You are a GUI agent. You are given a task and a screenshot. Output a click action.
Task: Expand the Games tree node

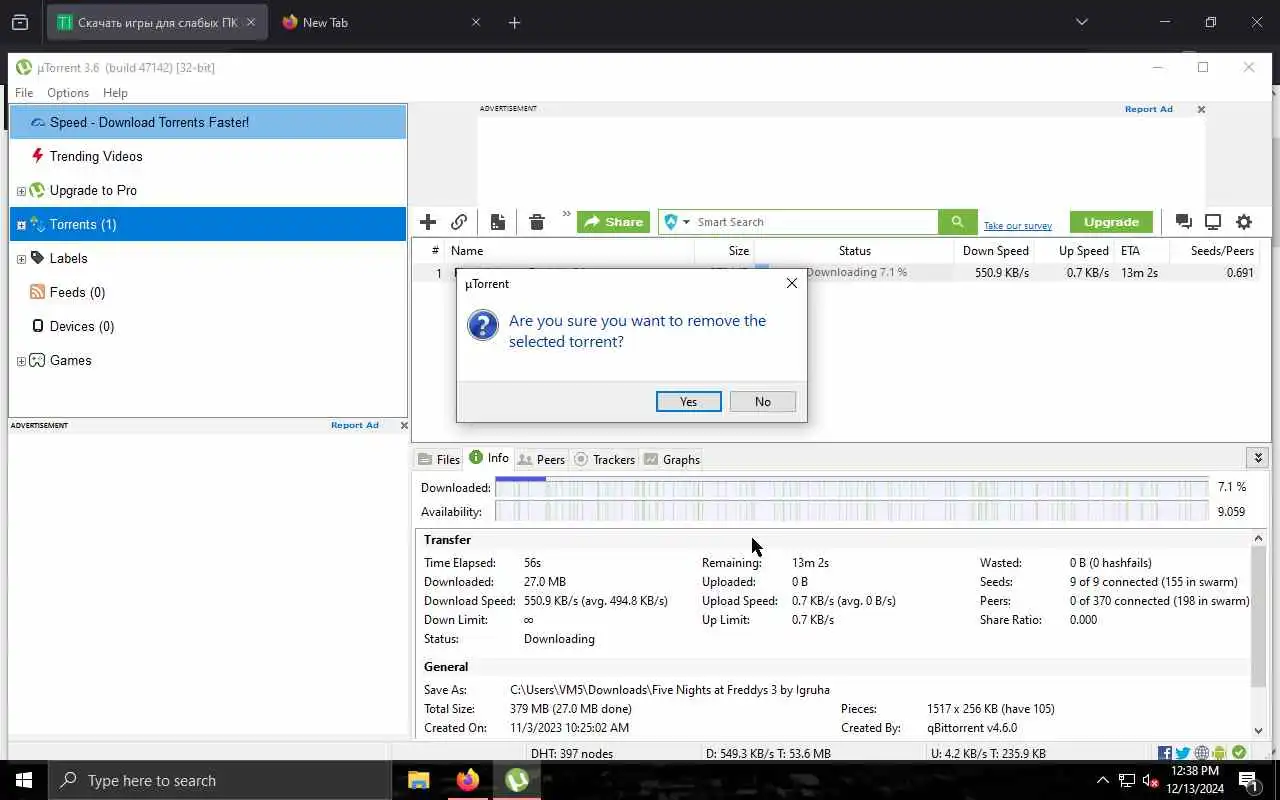21,361
